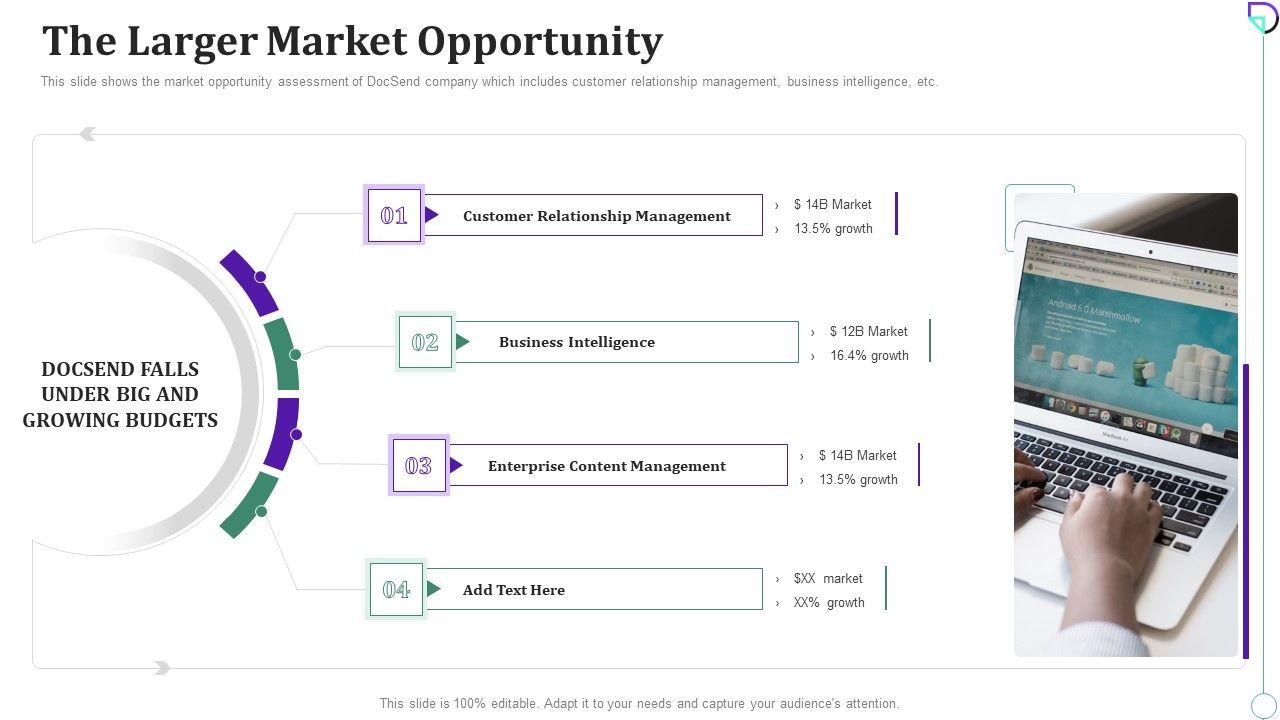
Task: Click the number 04 box
Action: (396, 590)
